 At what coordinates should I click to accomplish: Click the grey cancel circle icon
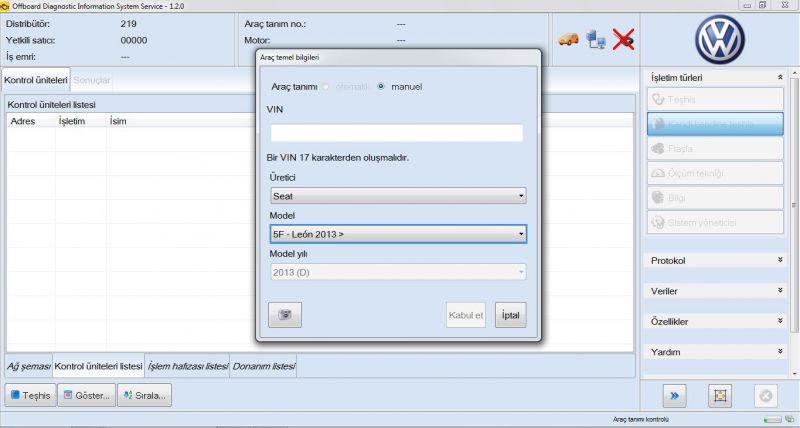(766, 395)
